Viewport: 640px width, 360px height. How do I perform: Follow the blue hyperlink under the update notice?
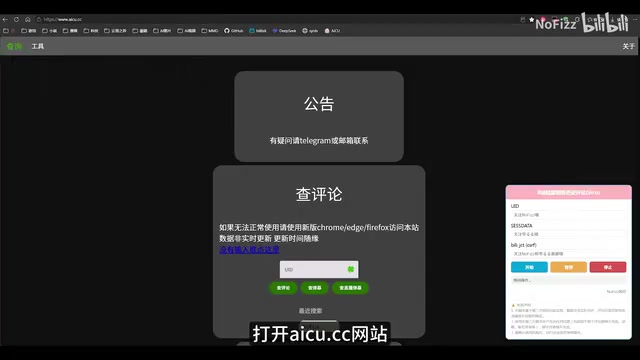[249, 249]
